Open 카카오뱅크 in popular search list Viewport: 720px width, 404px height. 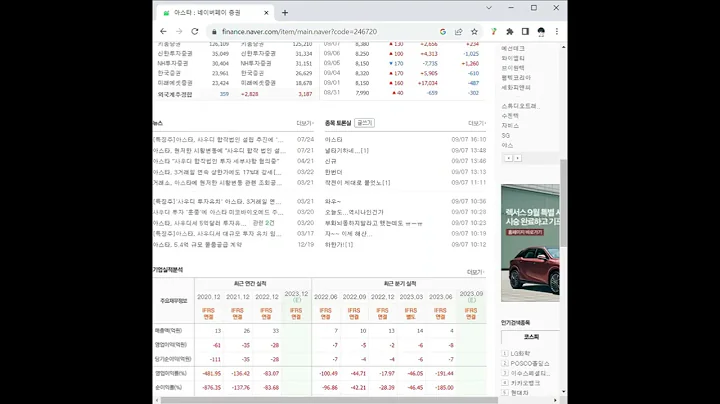coord(525,383)
